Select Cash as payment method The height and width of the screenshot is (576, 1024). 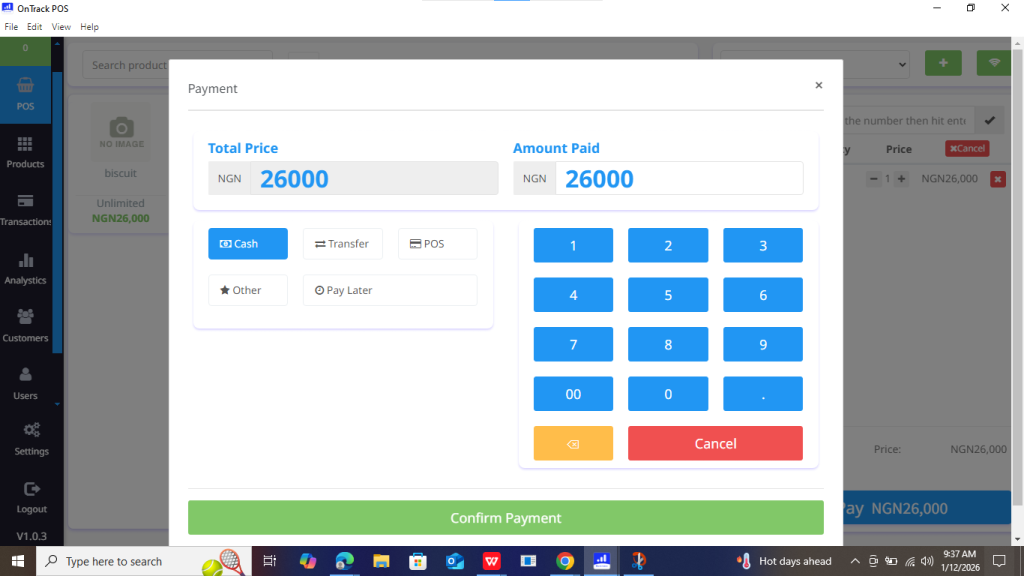coord(247,244)
